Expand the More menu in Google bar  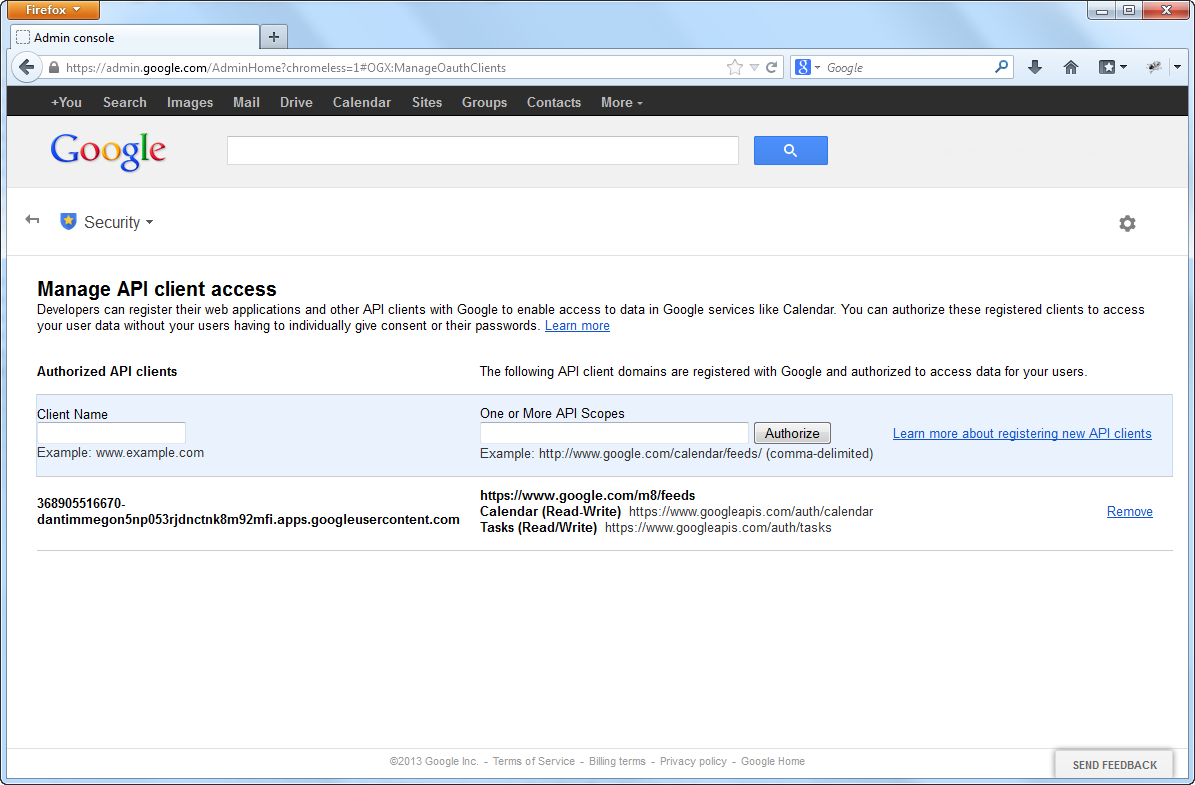[x=621, y=102]
